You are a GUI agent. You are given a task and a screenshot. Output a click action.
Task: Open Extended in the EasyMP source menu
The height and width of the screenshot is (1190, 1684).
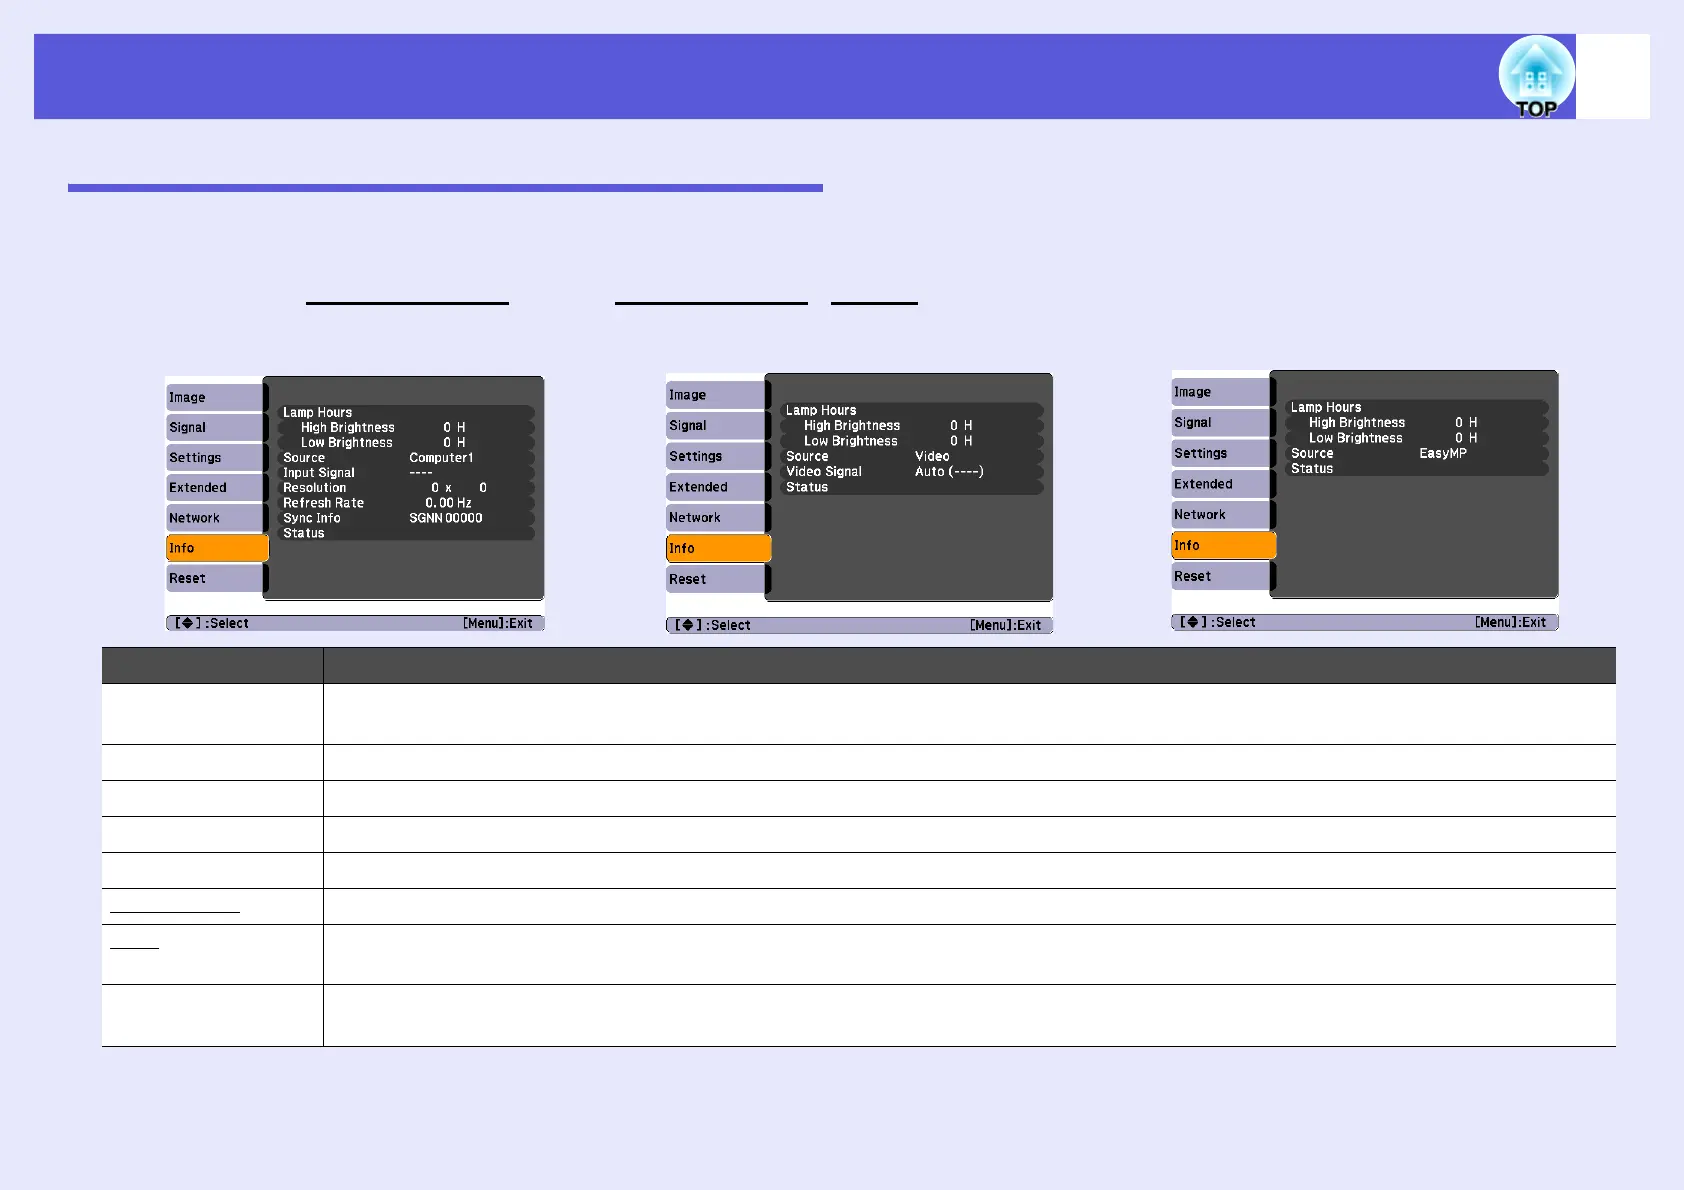coord(1221,484)
